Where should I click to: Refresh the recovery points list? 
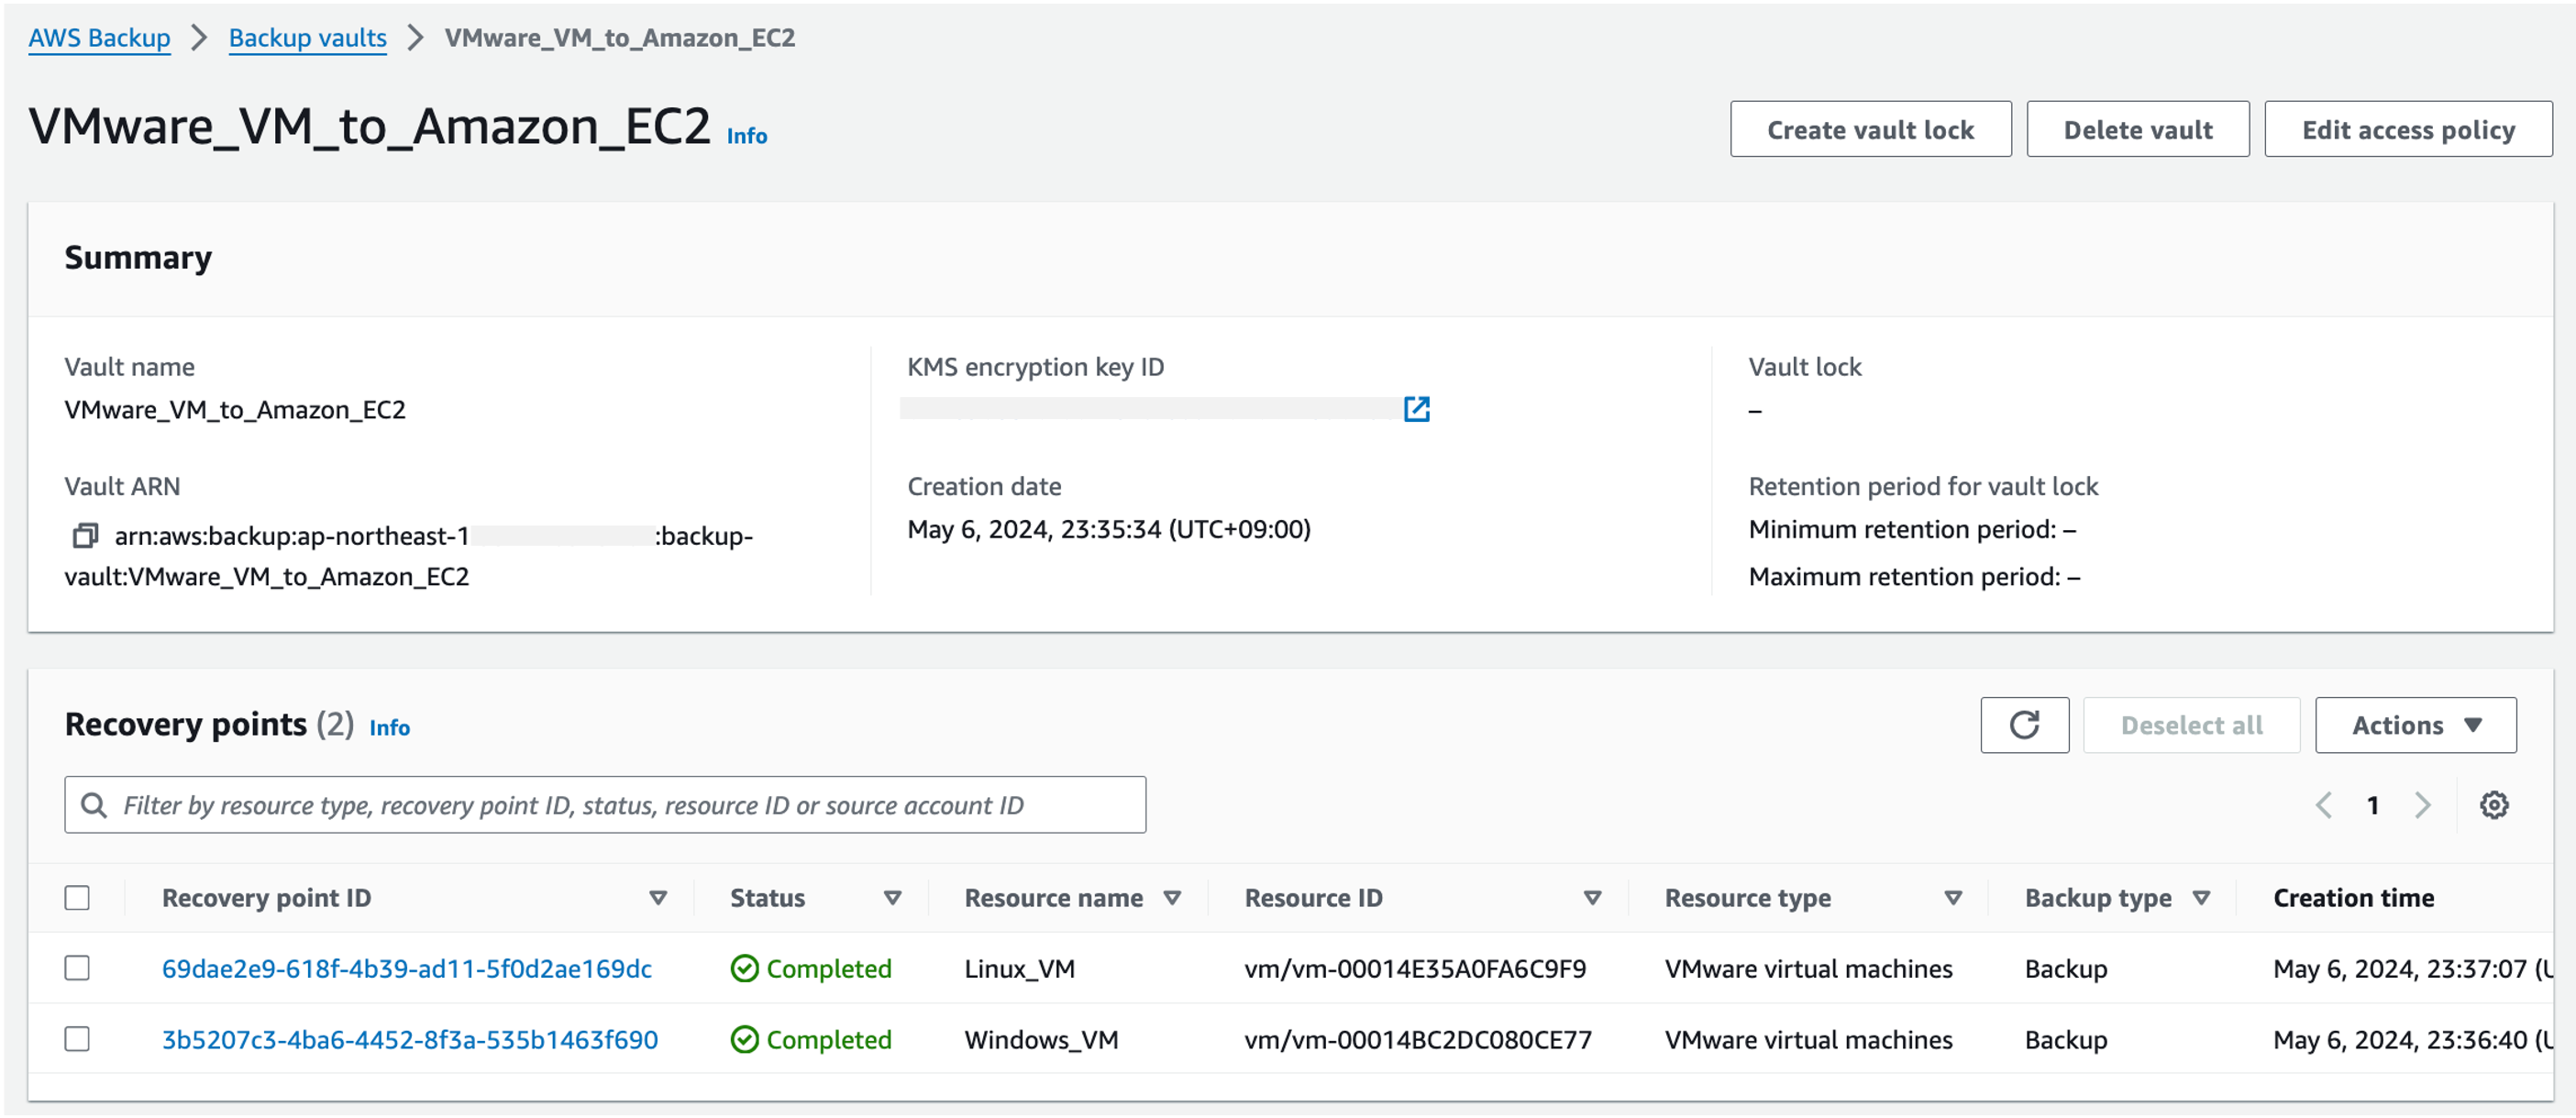[x=2024, y=725]
